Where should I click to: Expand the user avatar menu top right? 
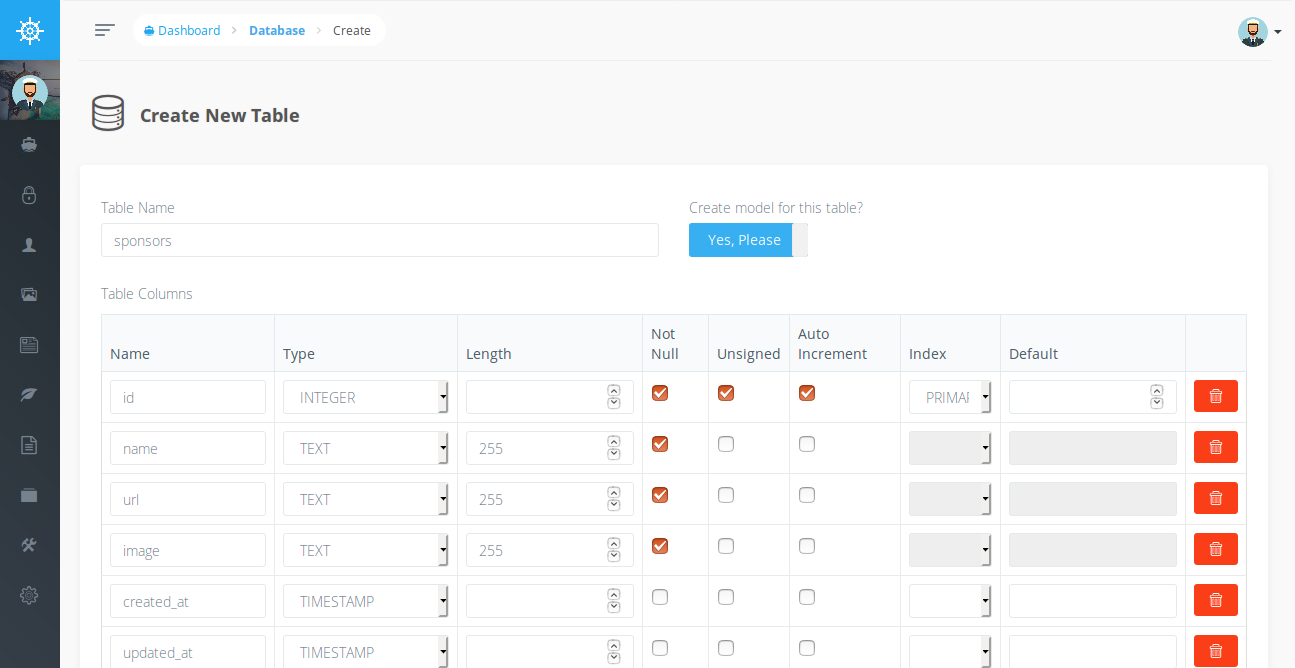click(x=1259, y=32)
